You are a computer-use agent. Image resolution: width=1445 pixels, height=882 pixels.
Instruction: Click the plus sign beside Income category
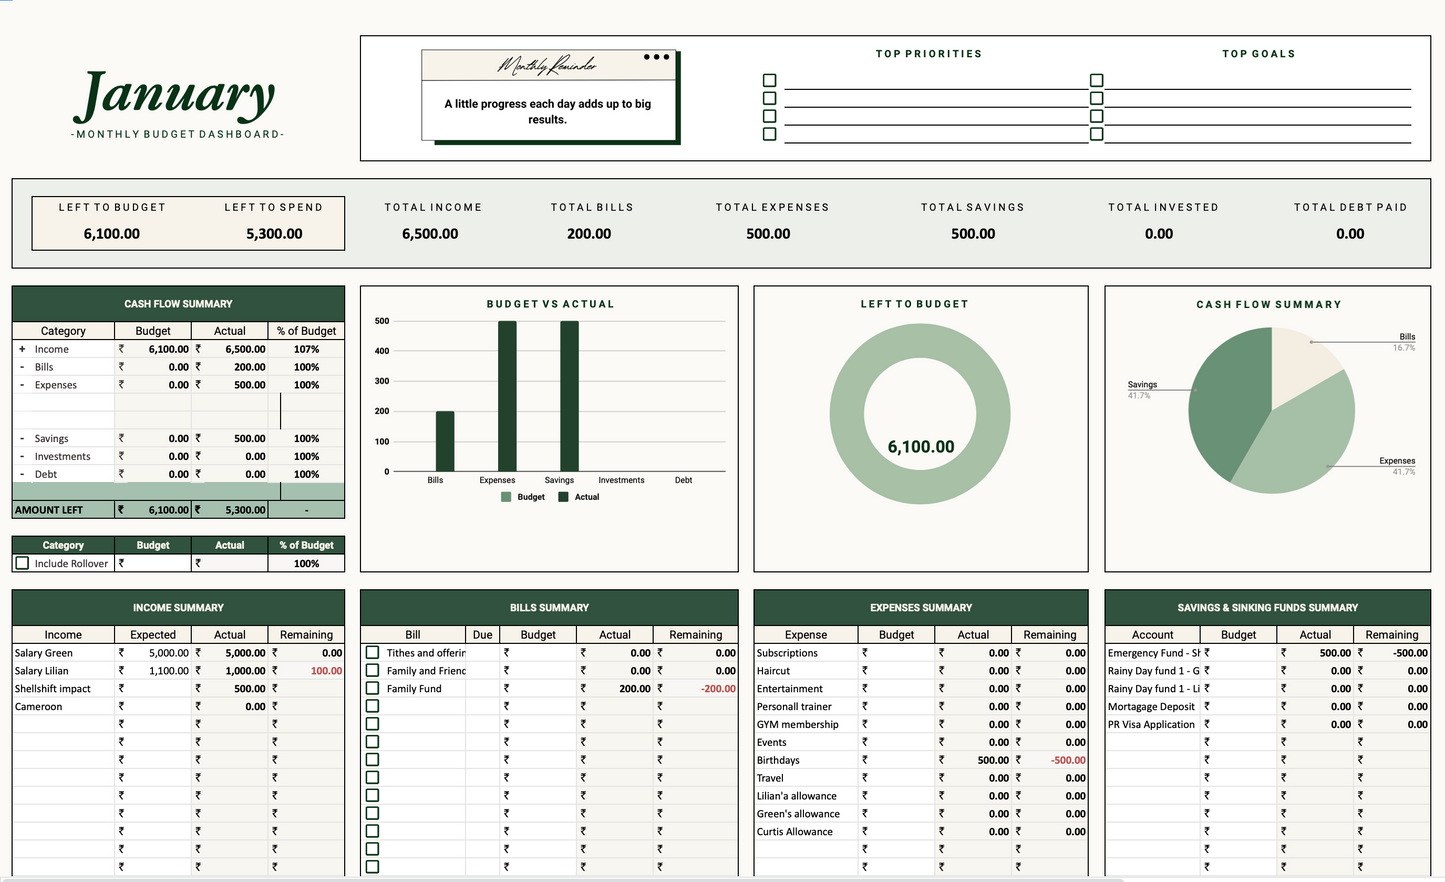pos(22,349)
